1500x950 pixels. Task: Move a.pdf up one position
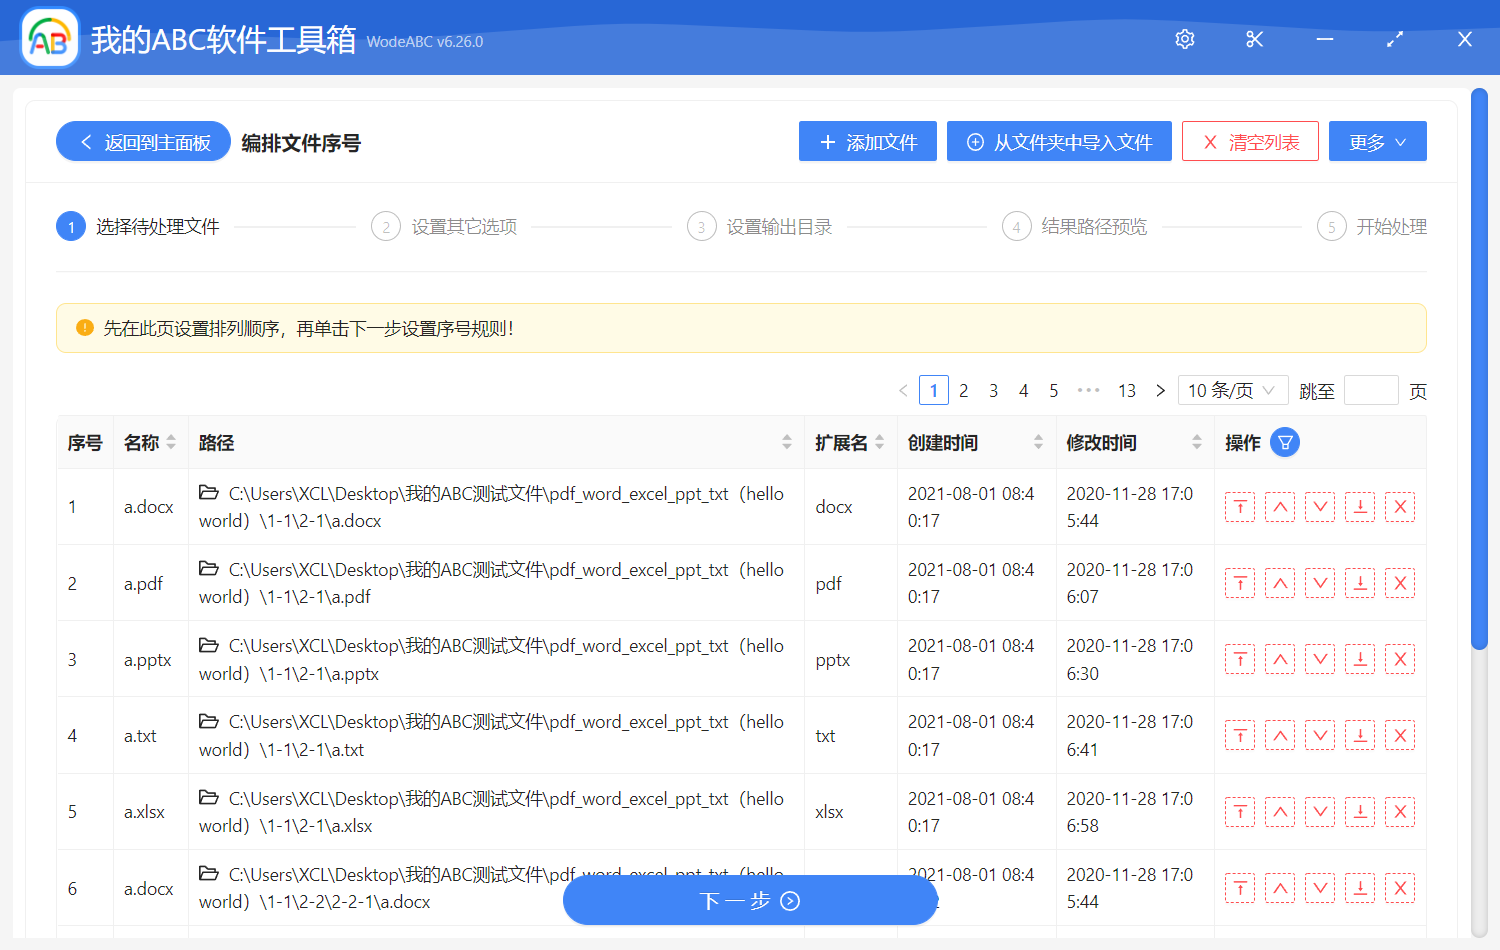coord(1280,582)
